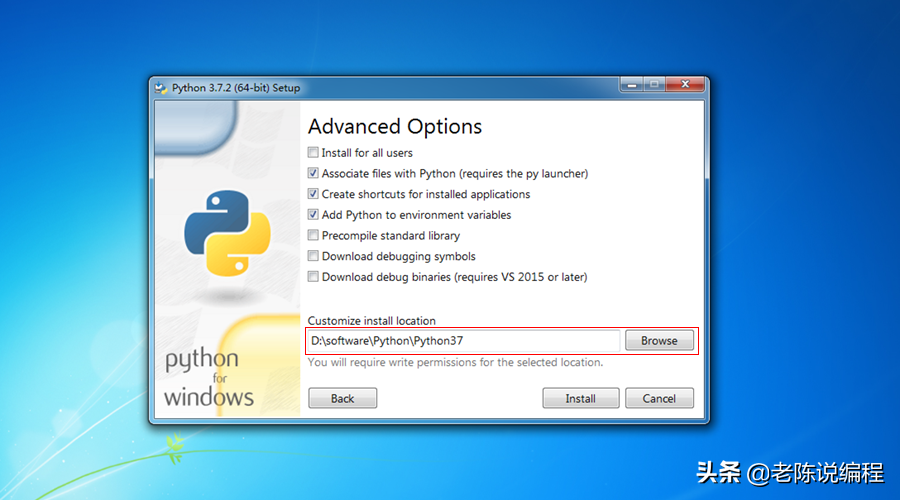Enable Precompile standard library checkbox
Image resolution: width=900 pixels, height=500 pixels.
313,235
